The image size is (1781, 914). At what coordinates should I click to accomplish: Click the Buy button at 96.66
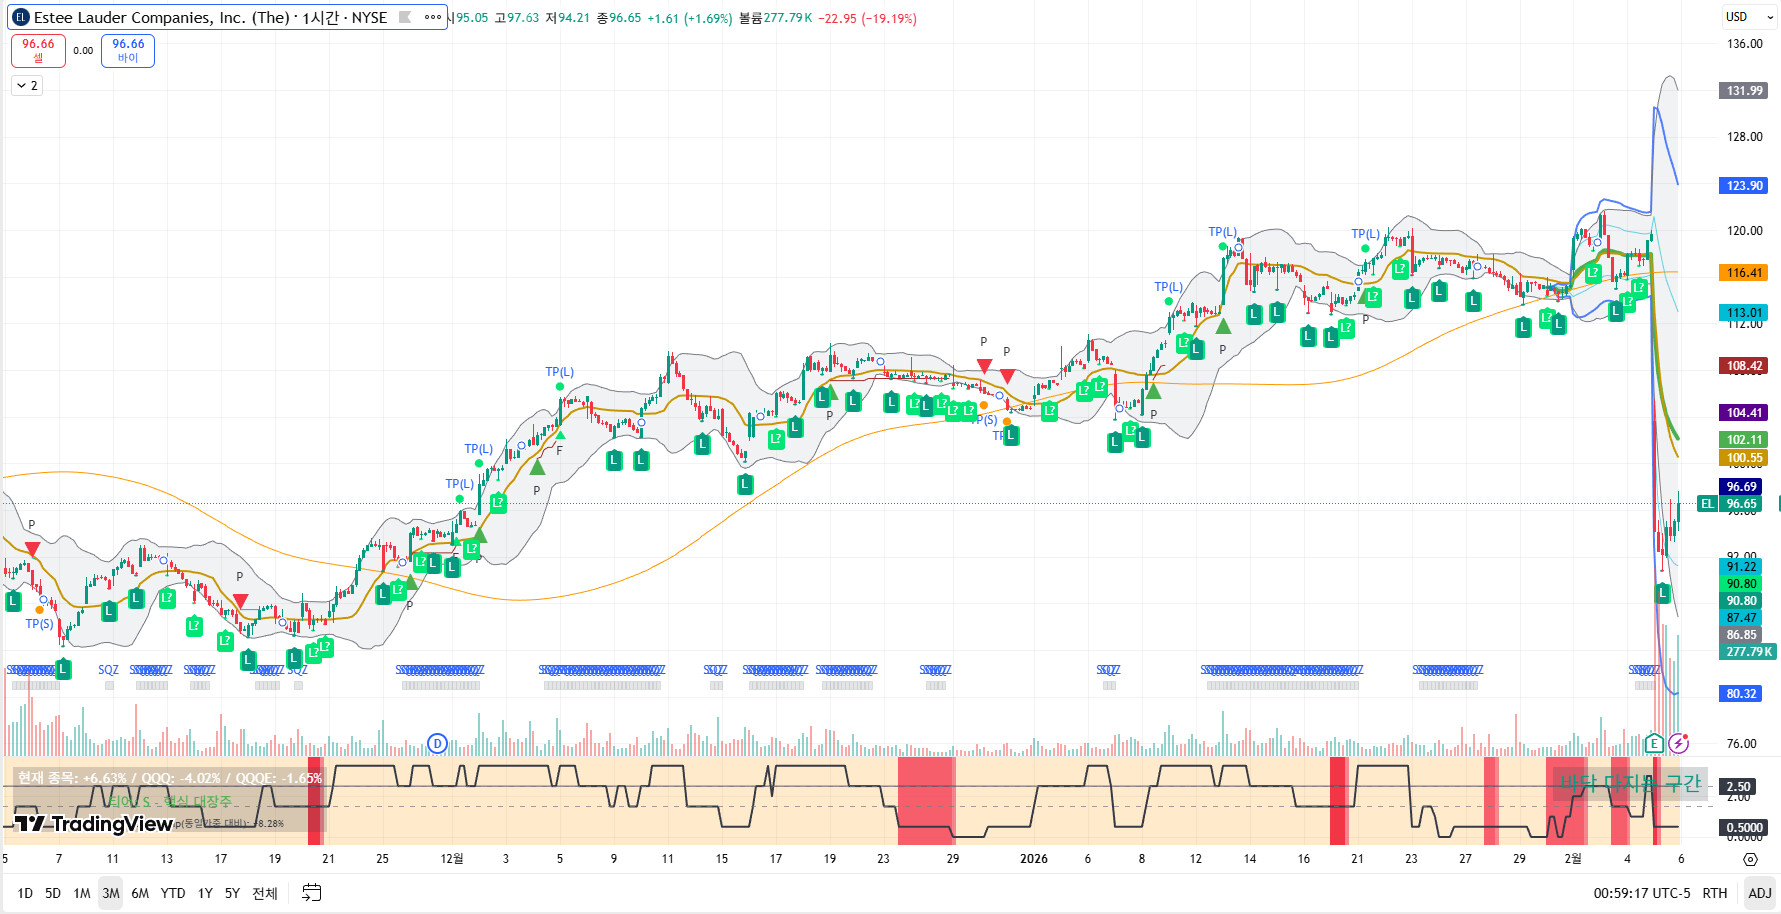pyautogui.click(x=128, y=50)
